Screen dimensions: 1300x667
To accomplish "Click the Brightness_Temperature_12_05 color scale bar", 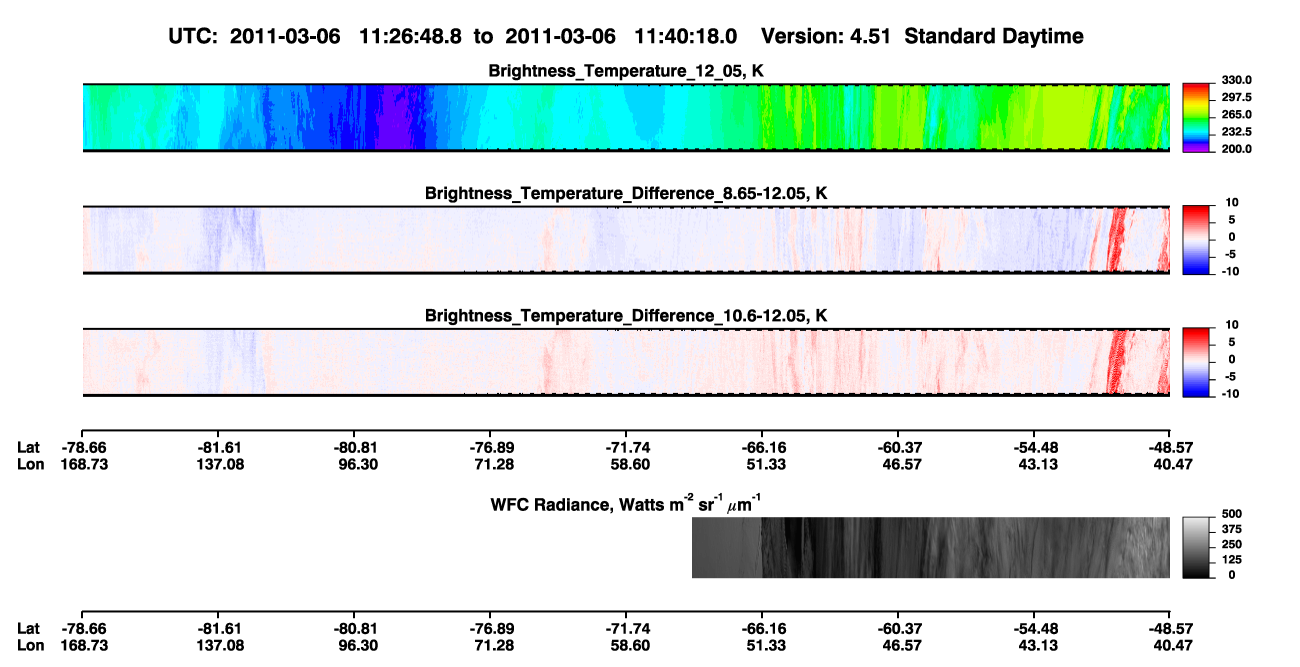I will pyautogui.click(x=1196, y=116).
